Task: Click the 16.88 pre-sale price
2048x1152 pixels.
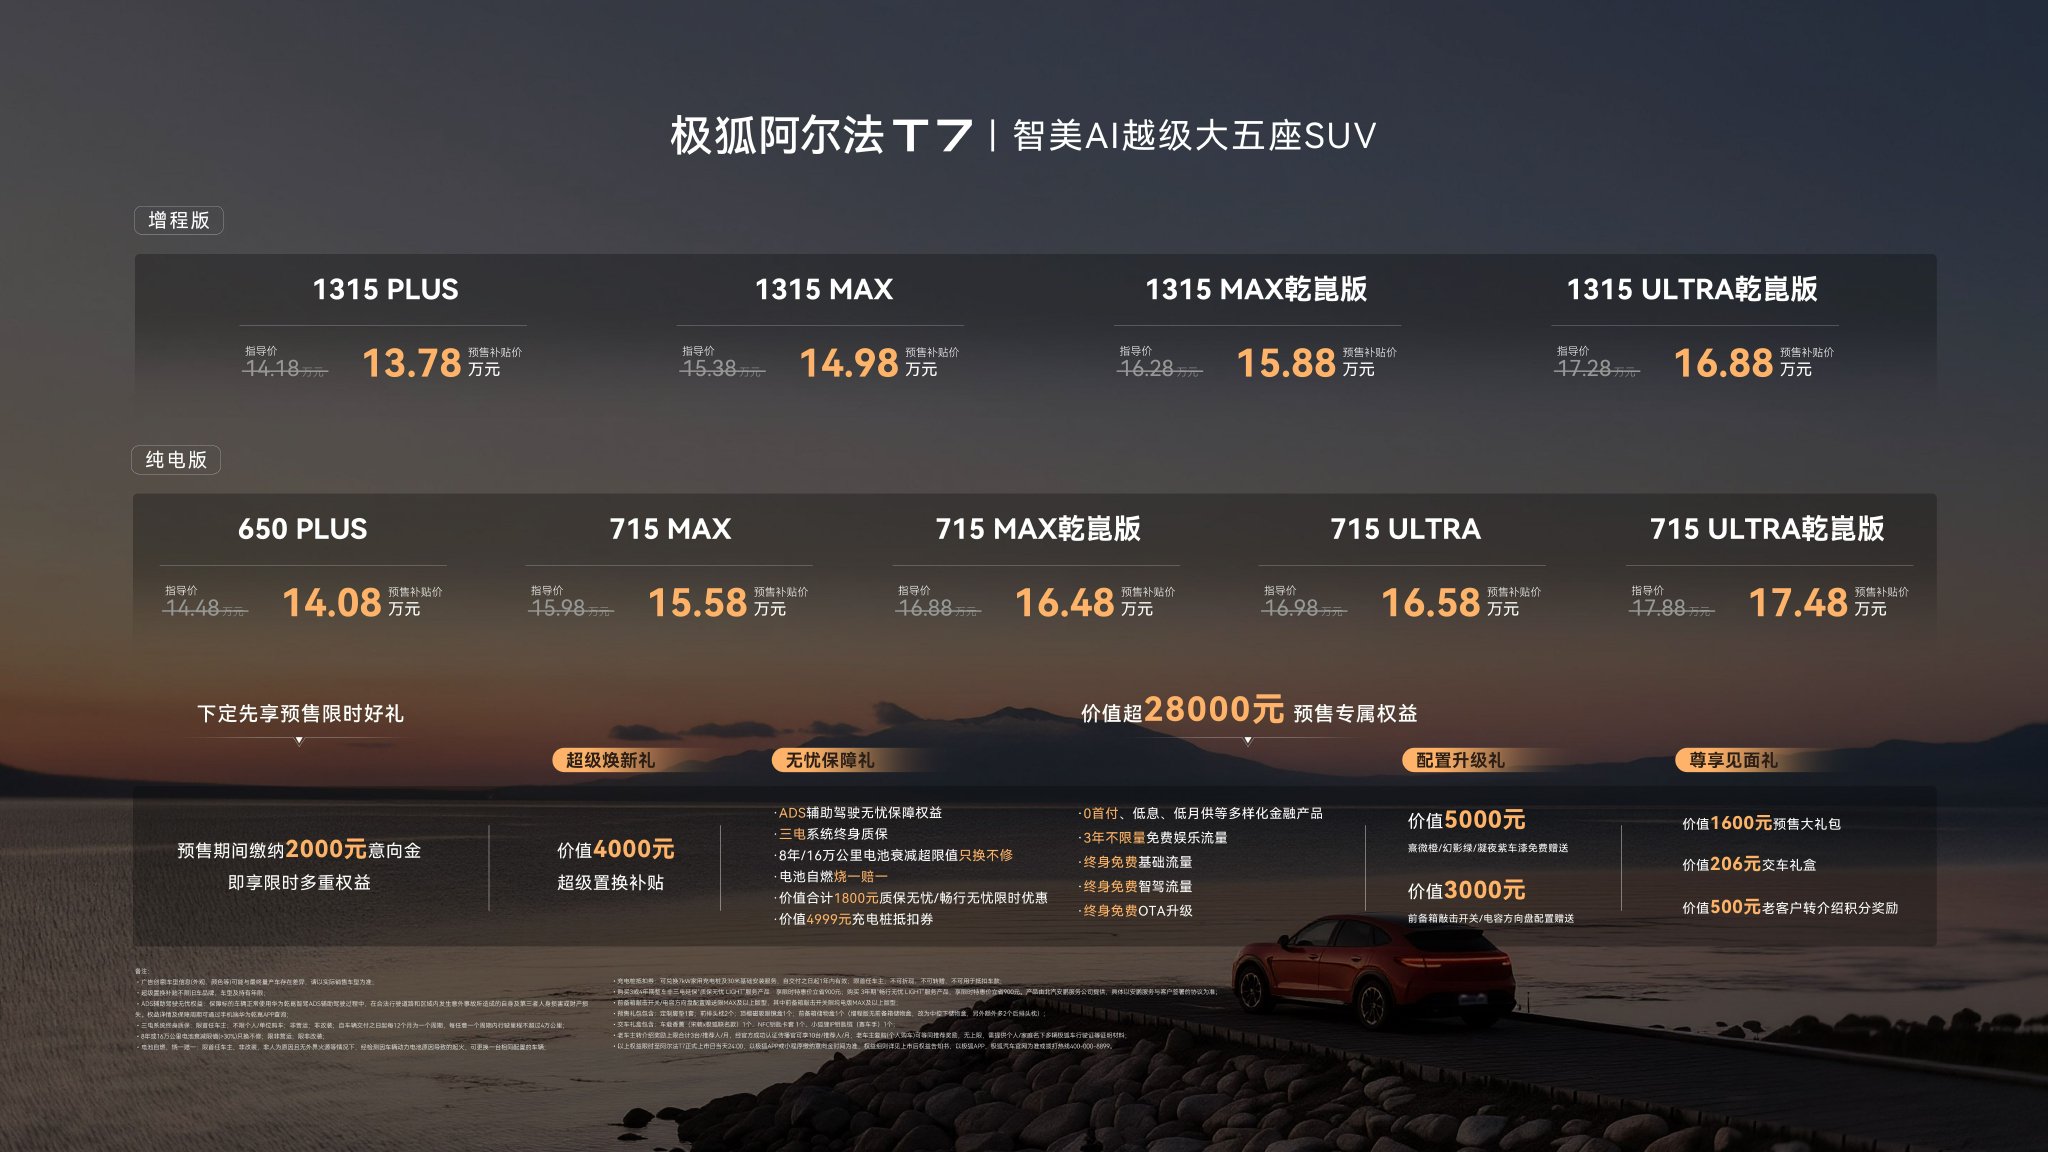Action: (1723, 363)
